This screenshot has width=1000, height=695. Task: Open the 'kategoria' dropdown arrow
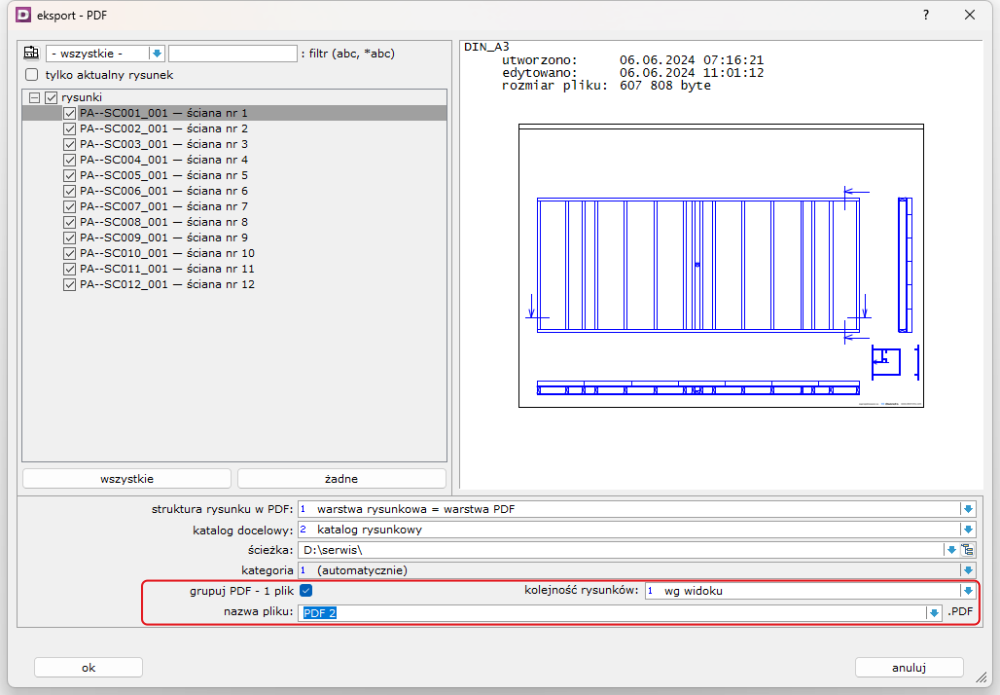968,570
